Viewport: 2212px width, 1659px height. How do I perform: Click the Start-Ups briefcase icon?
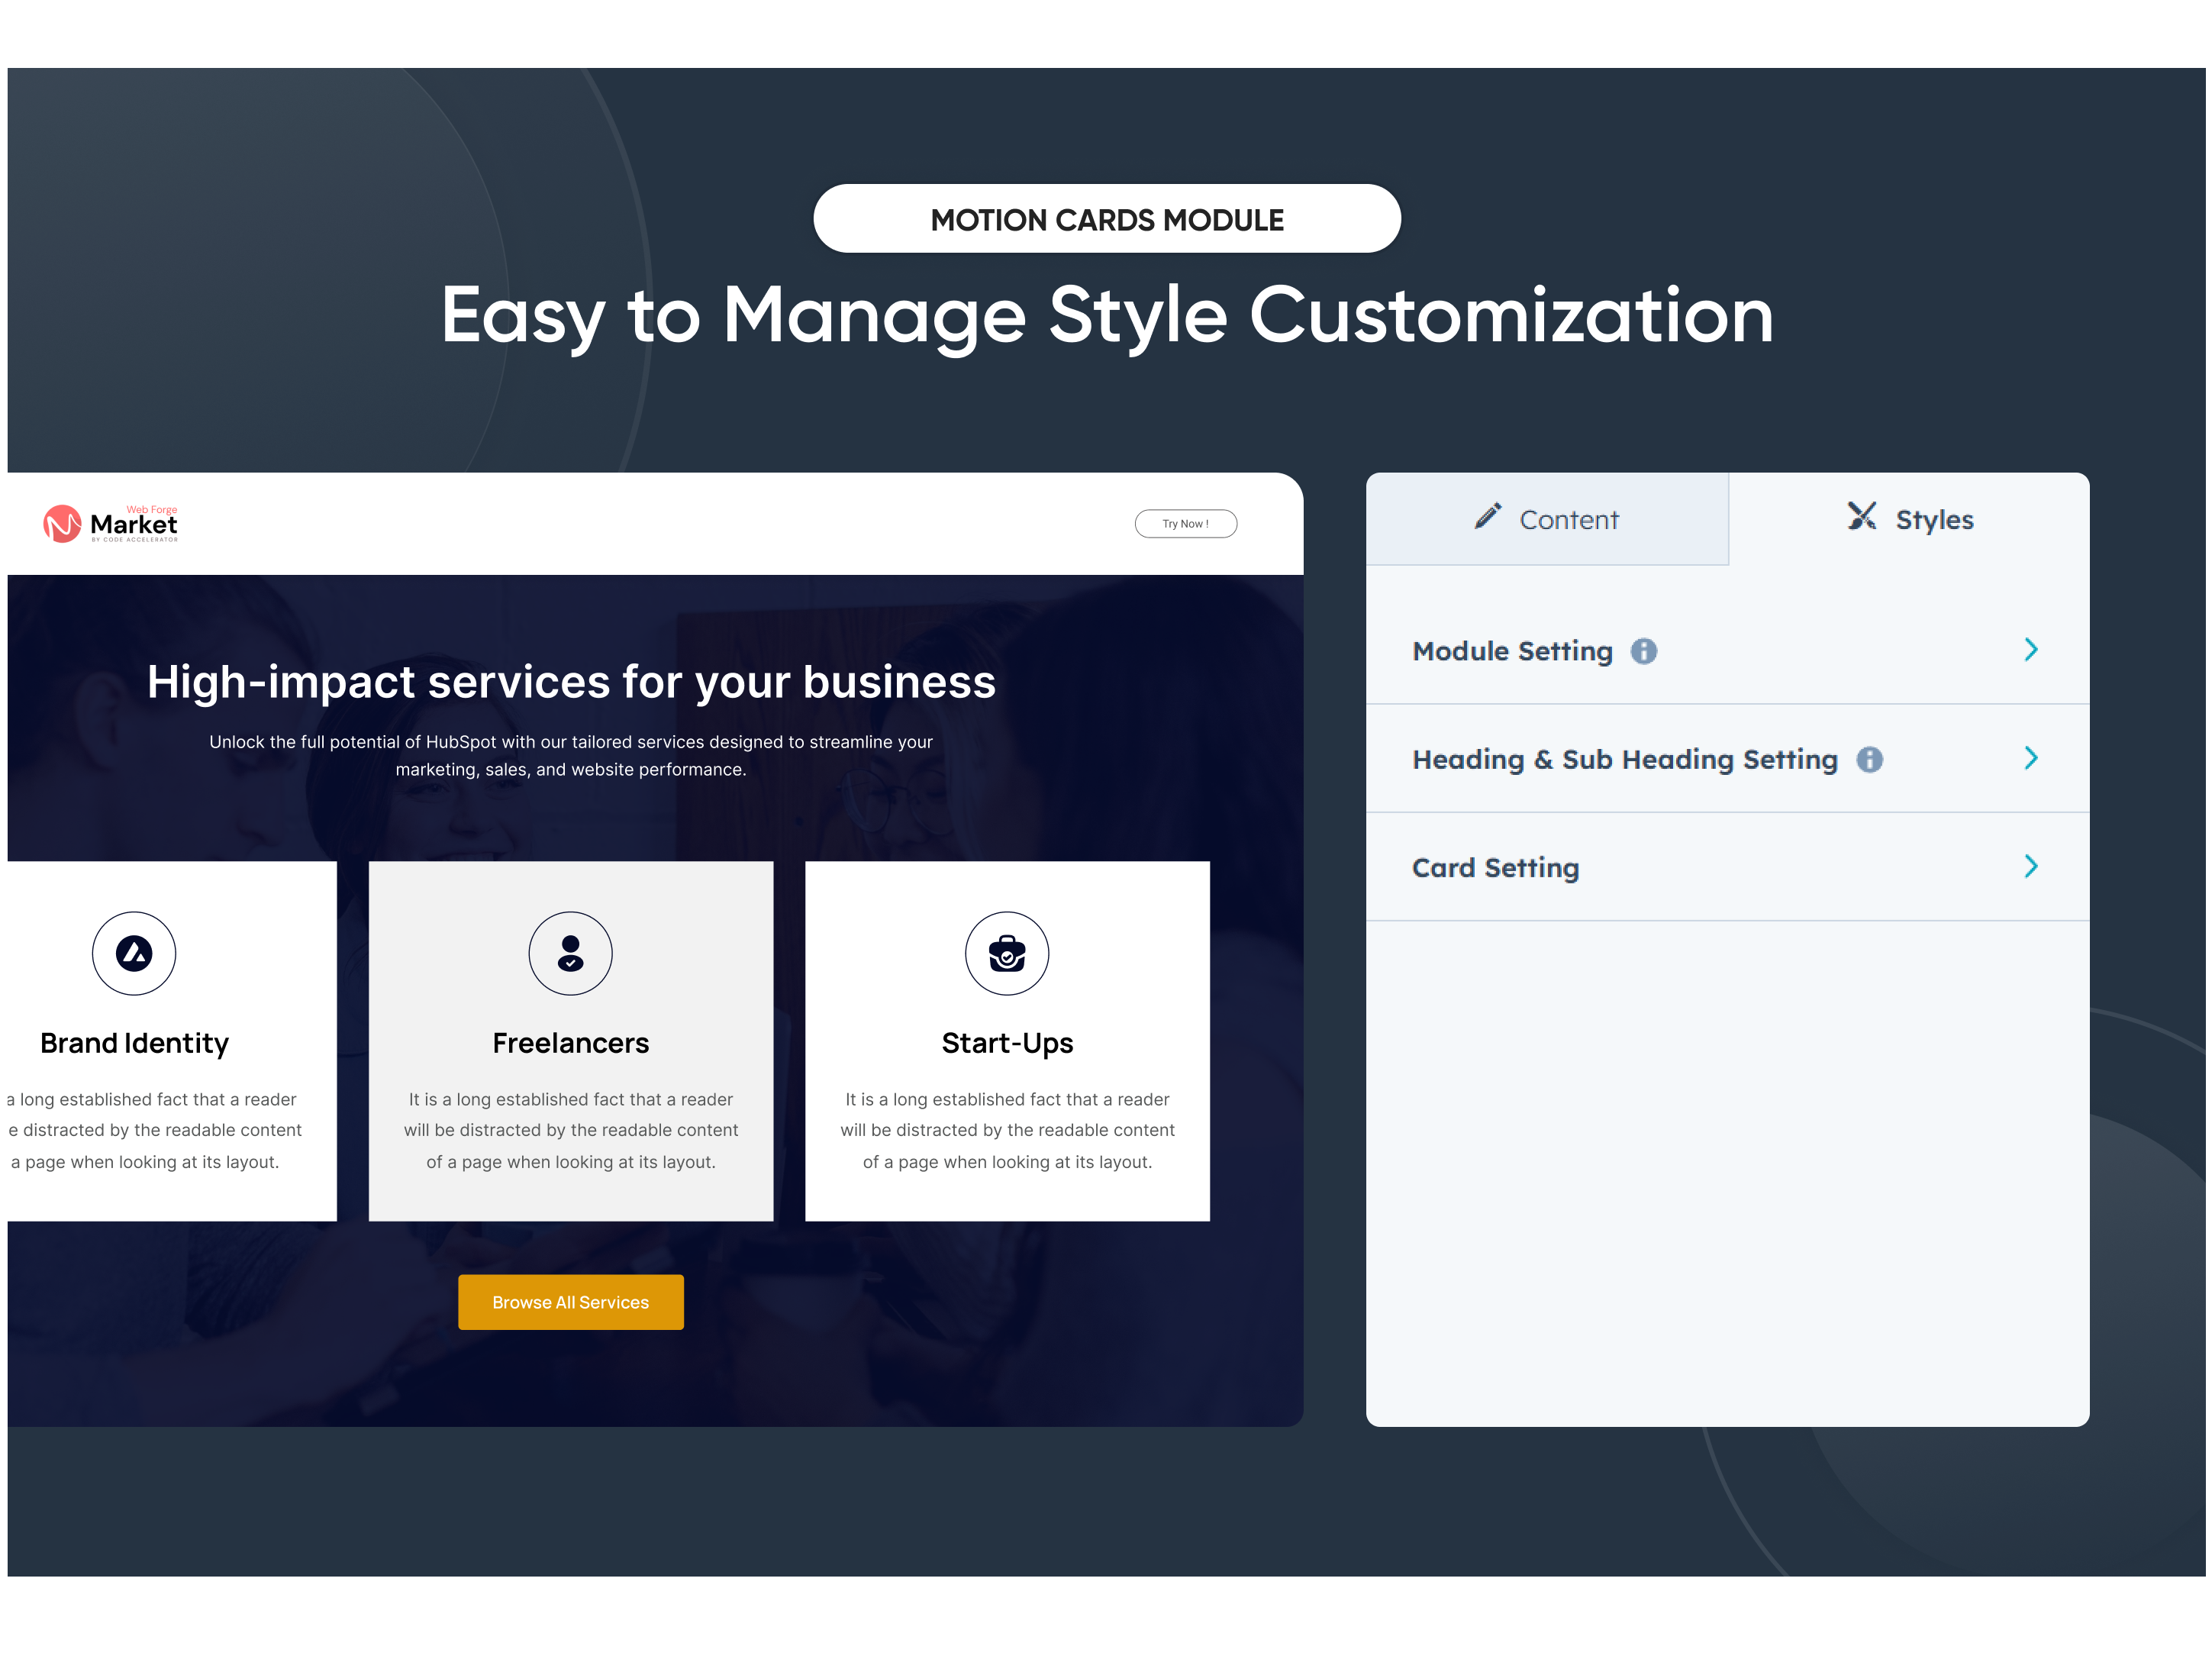pyautogui.click(x=1007, y=953)
